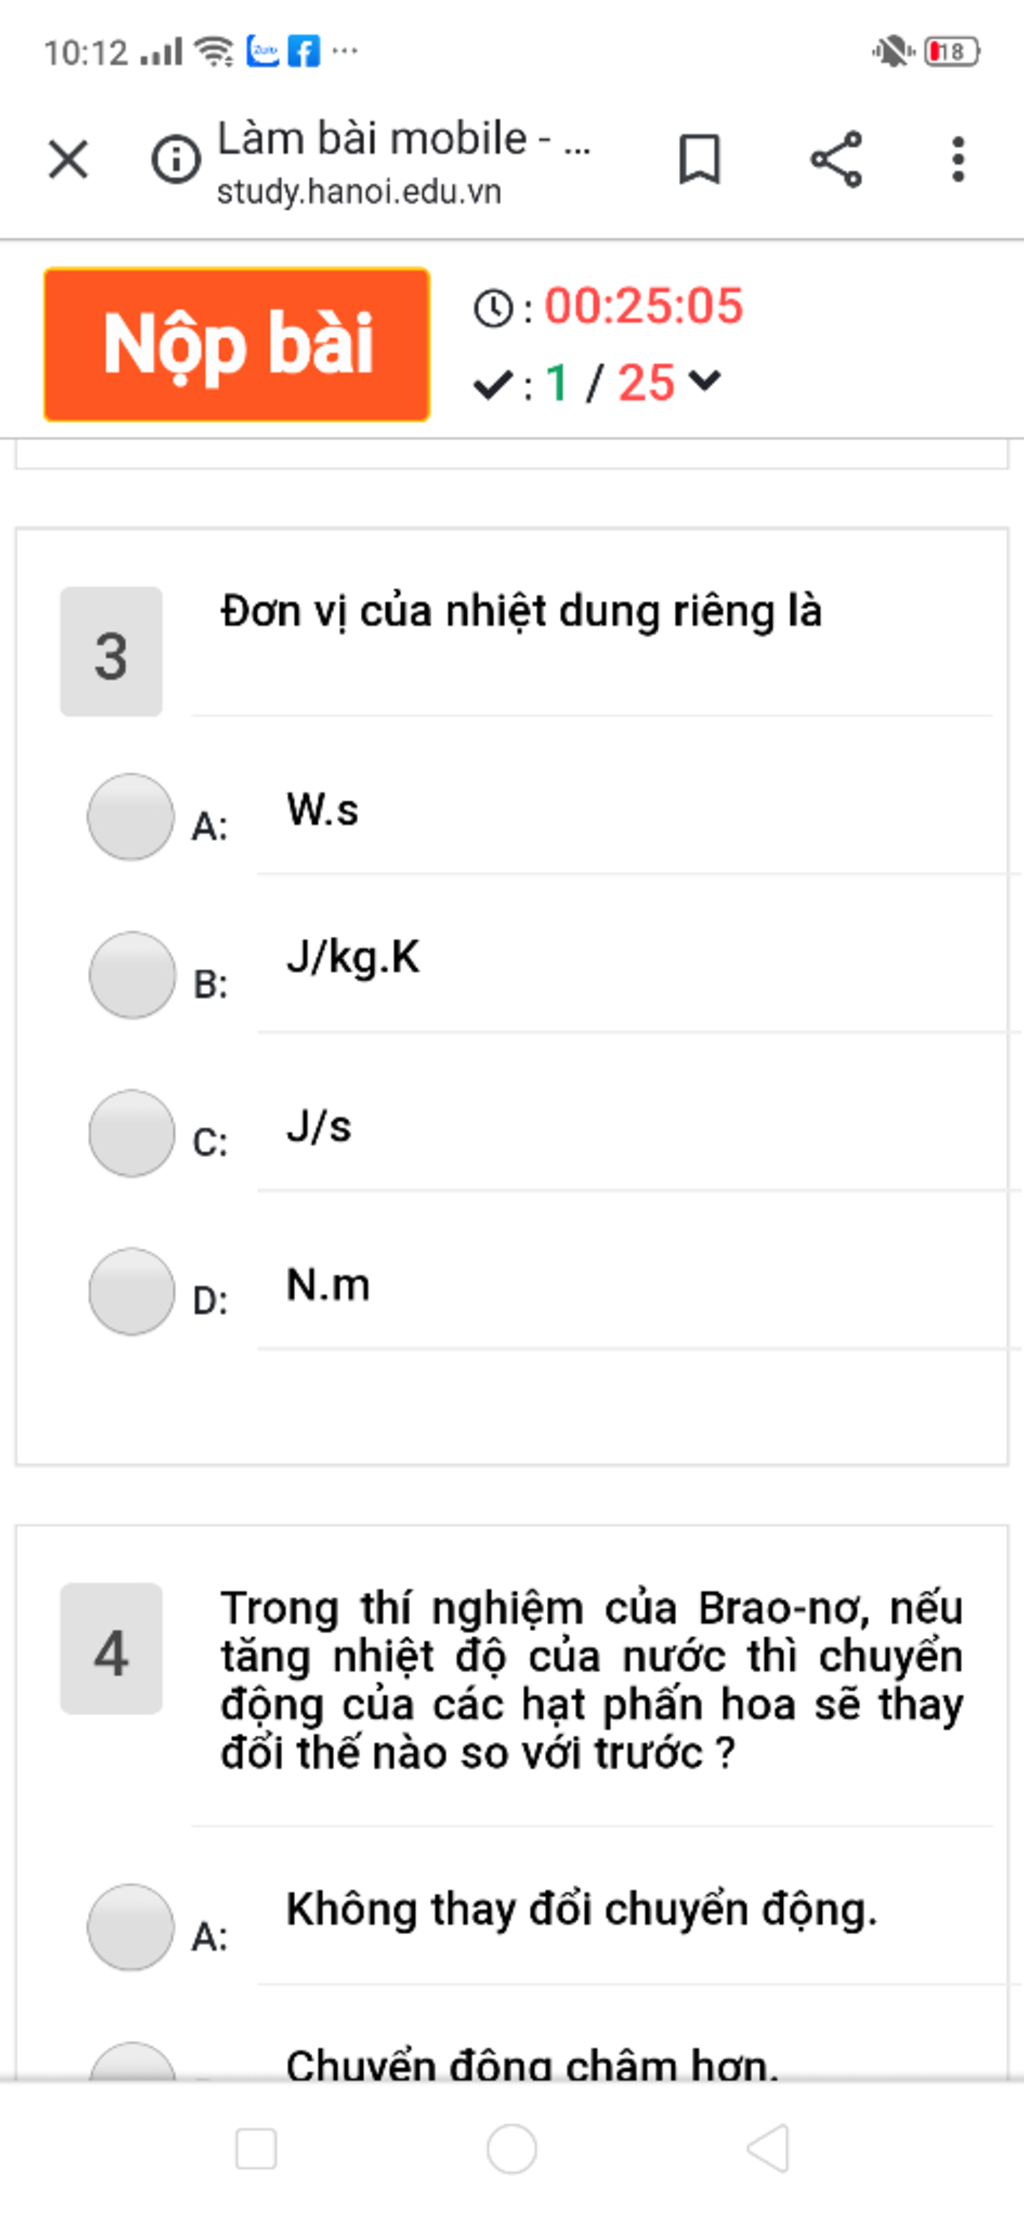This screenshot has height=2217, width=1024.
Task: Open the three-dot overflow menu
Action: (958, 159)
